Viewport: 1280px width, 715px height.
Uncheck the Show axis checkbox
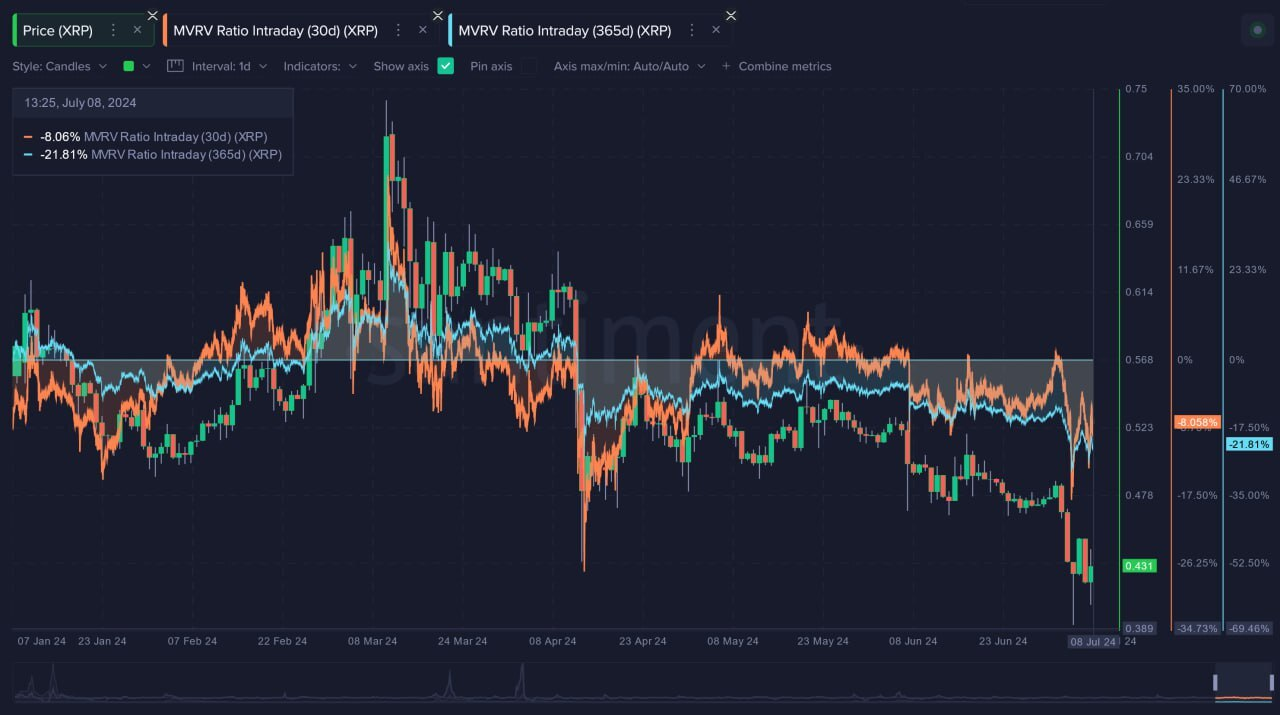click(446, 66)
